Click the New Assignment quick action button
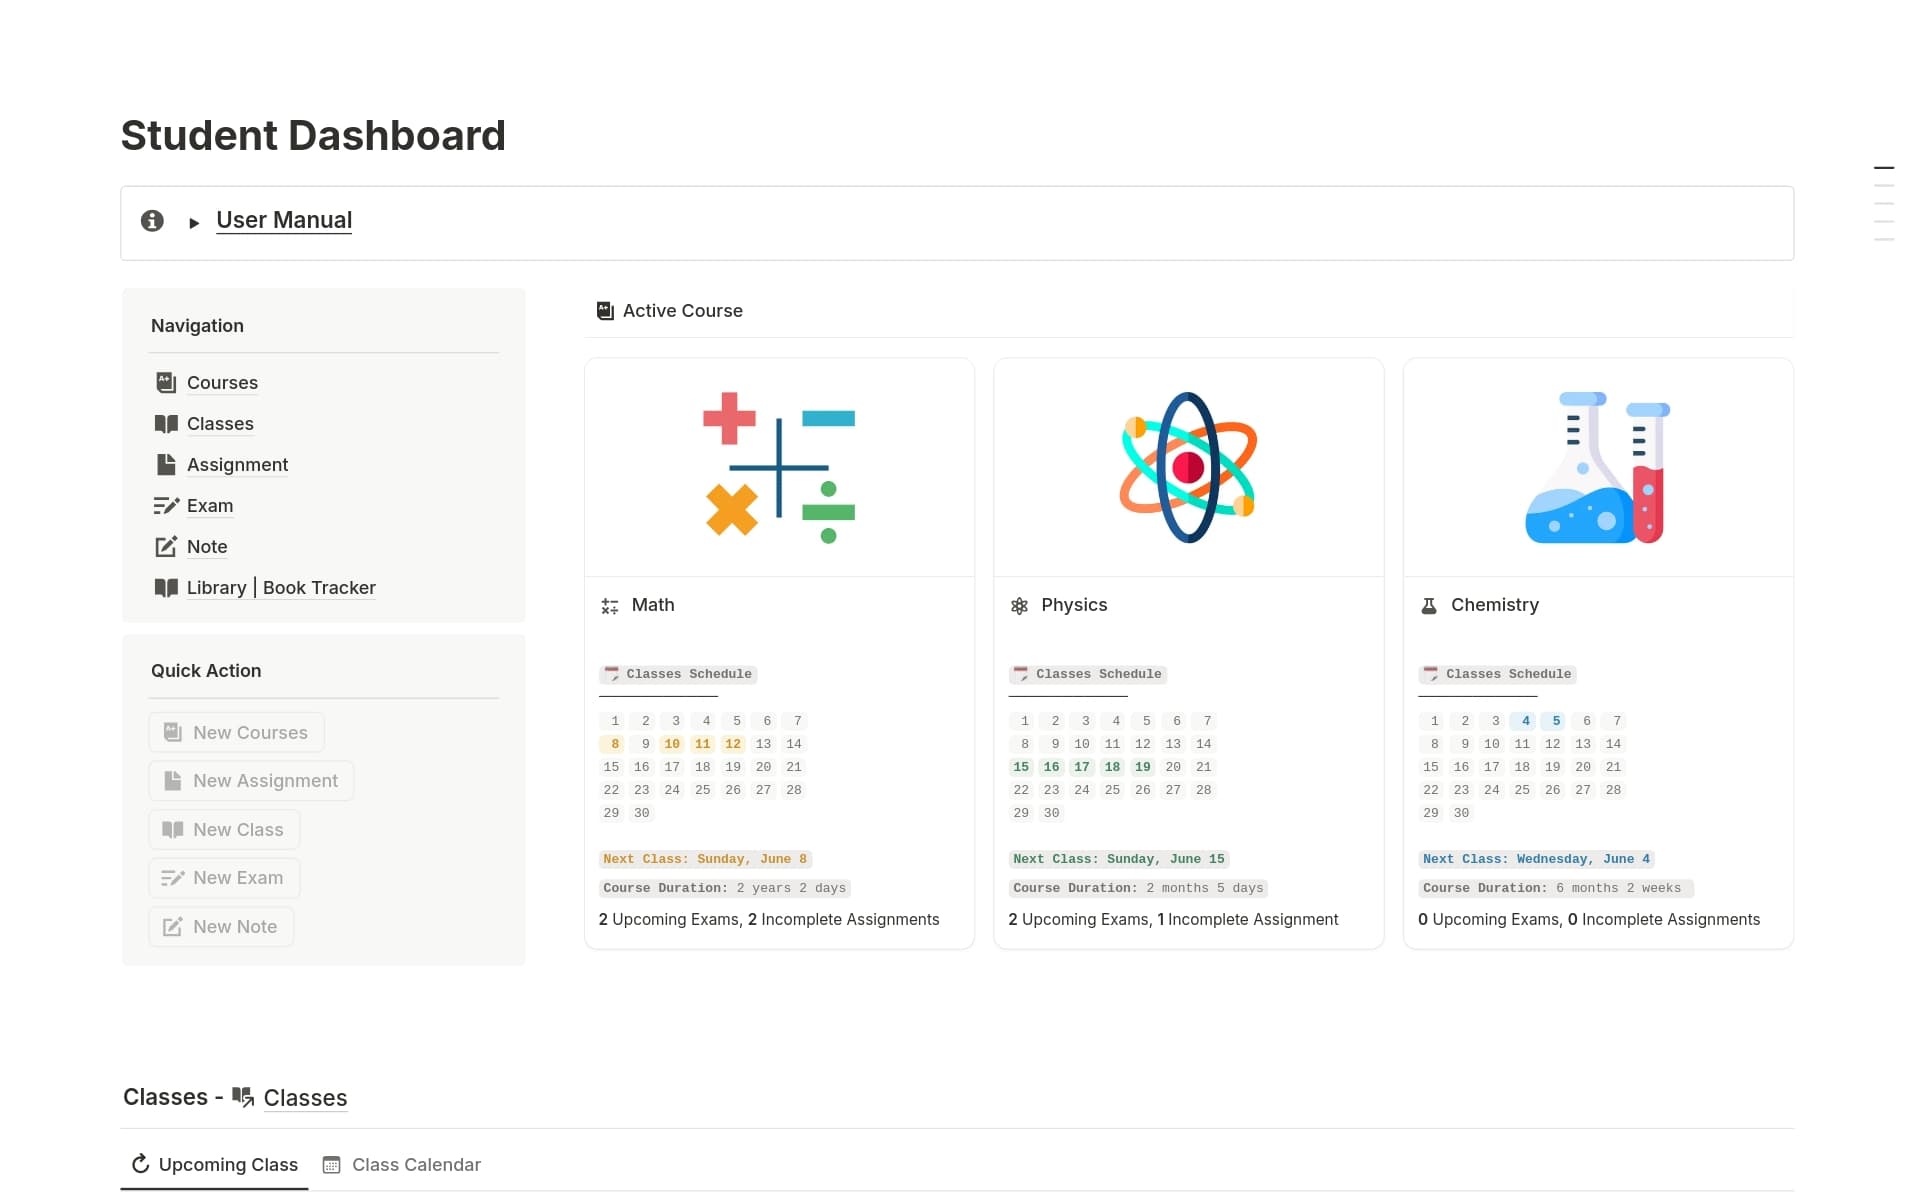The height and width of the screenshot is (1199, 1920). pos(251,780)
